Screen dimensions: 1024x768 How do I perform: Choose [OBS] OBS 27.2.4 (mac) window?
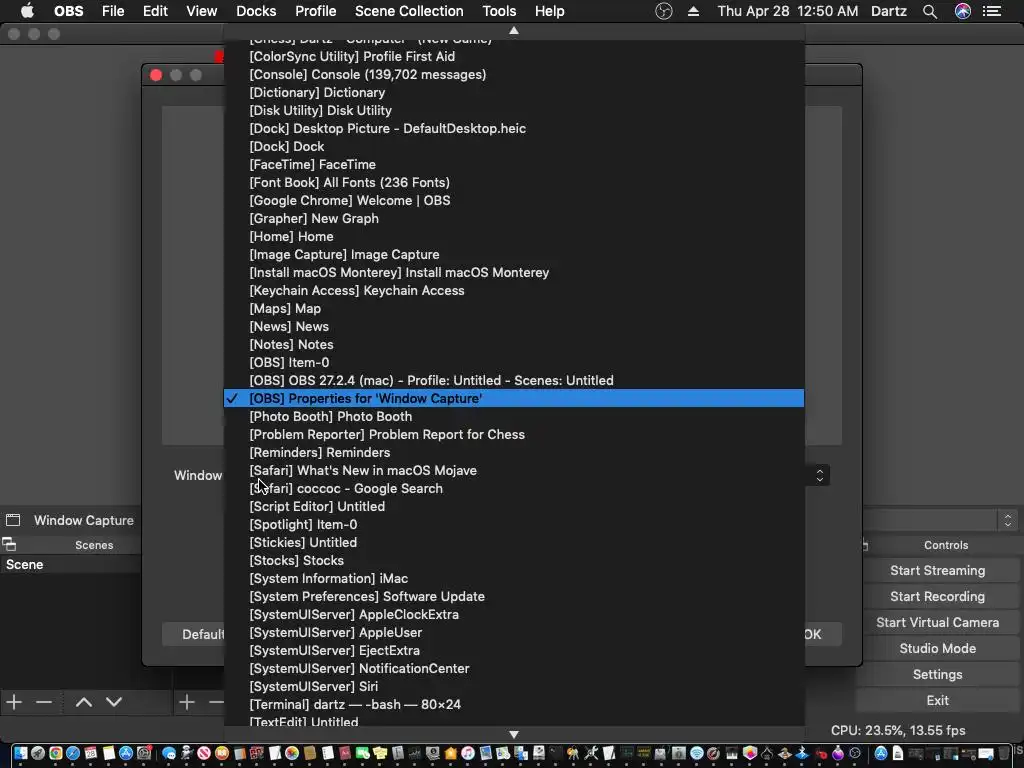514,381
